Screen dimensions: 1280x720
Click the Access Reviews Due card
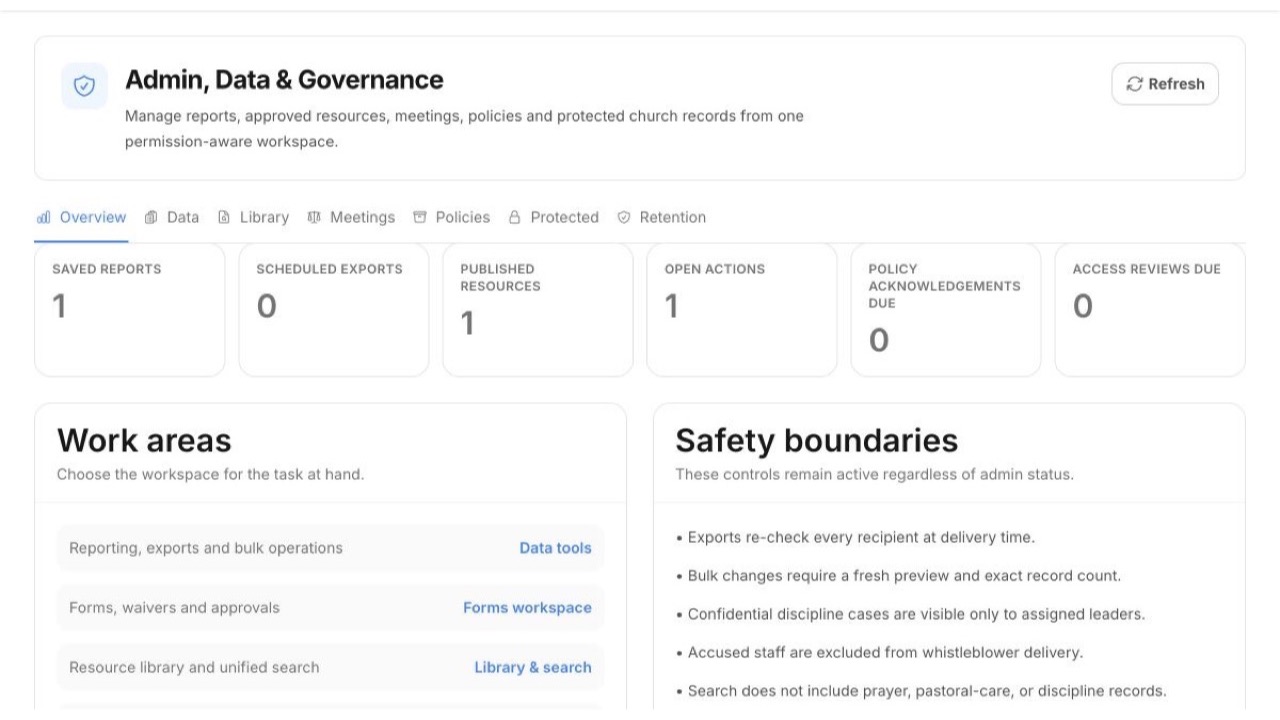pyautogui.click(x=1150, y=310)
